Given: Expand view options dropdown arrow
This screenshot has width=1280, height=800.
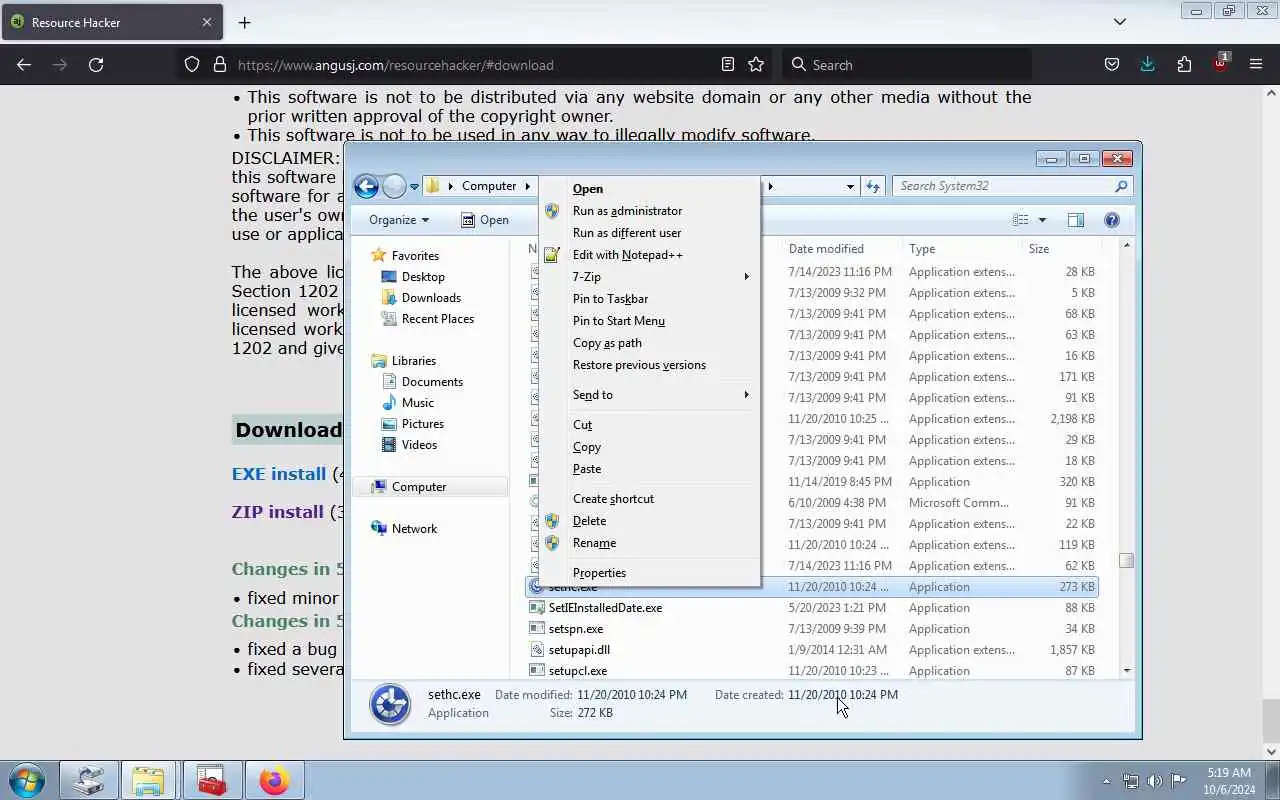Looking at the screenshot, I should tap(1042, 220).
